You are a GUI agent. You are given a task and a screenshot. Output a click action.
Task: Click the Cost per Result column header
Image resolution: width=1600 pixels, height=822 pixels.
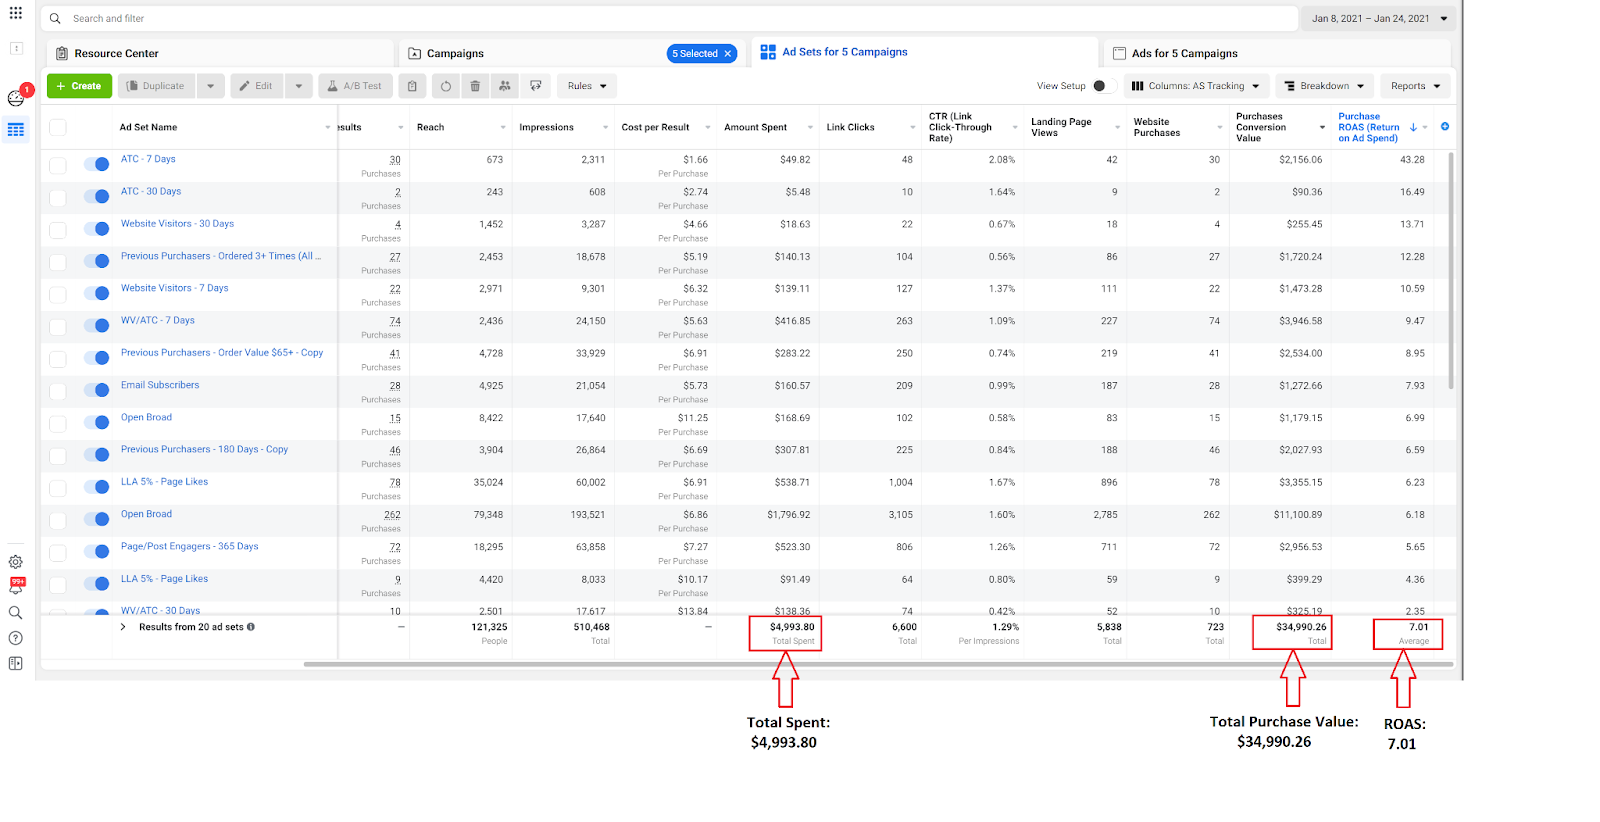pyautogui.click(x=655, y=127)
